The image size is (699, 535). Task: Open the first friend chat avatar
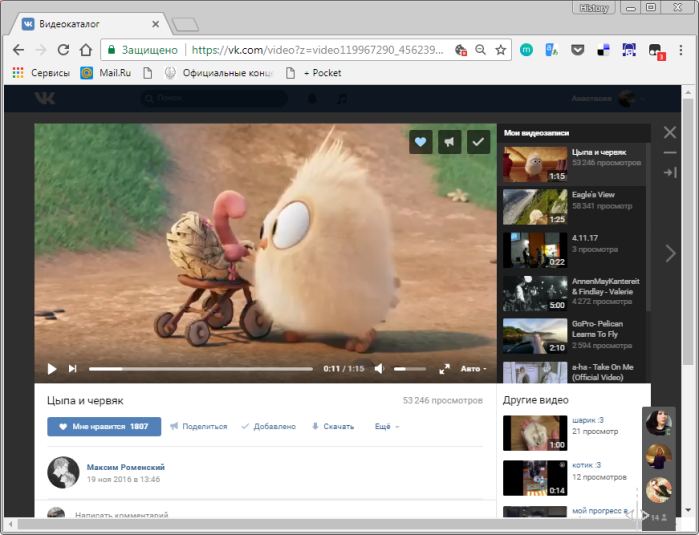tap(659, 423)
